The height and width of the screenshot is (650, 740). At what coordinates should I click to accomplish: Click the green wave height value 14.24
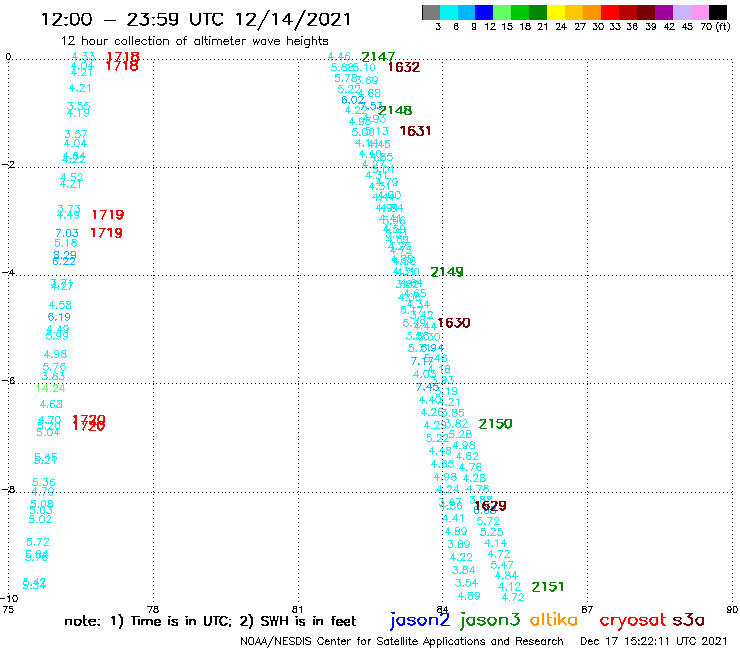click(x=51, y=388)
